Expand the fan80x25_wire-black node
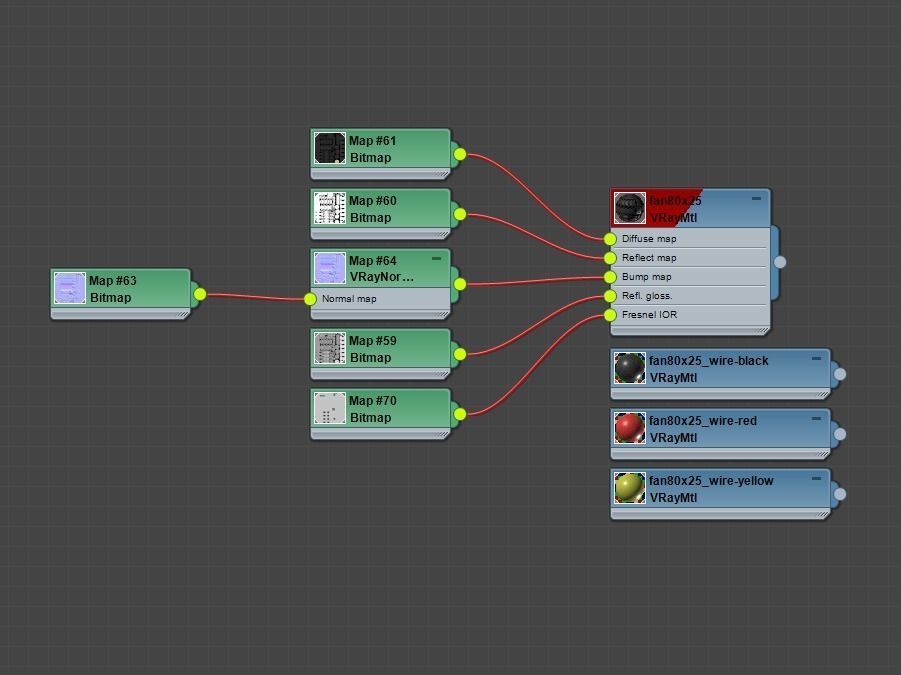Screen dimensions: 901x675 (816, 358)
